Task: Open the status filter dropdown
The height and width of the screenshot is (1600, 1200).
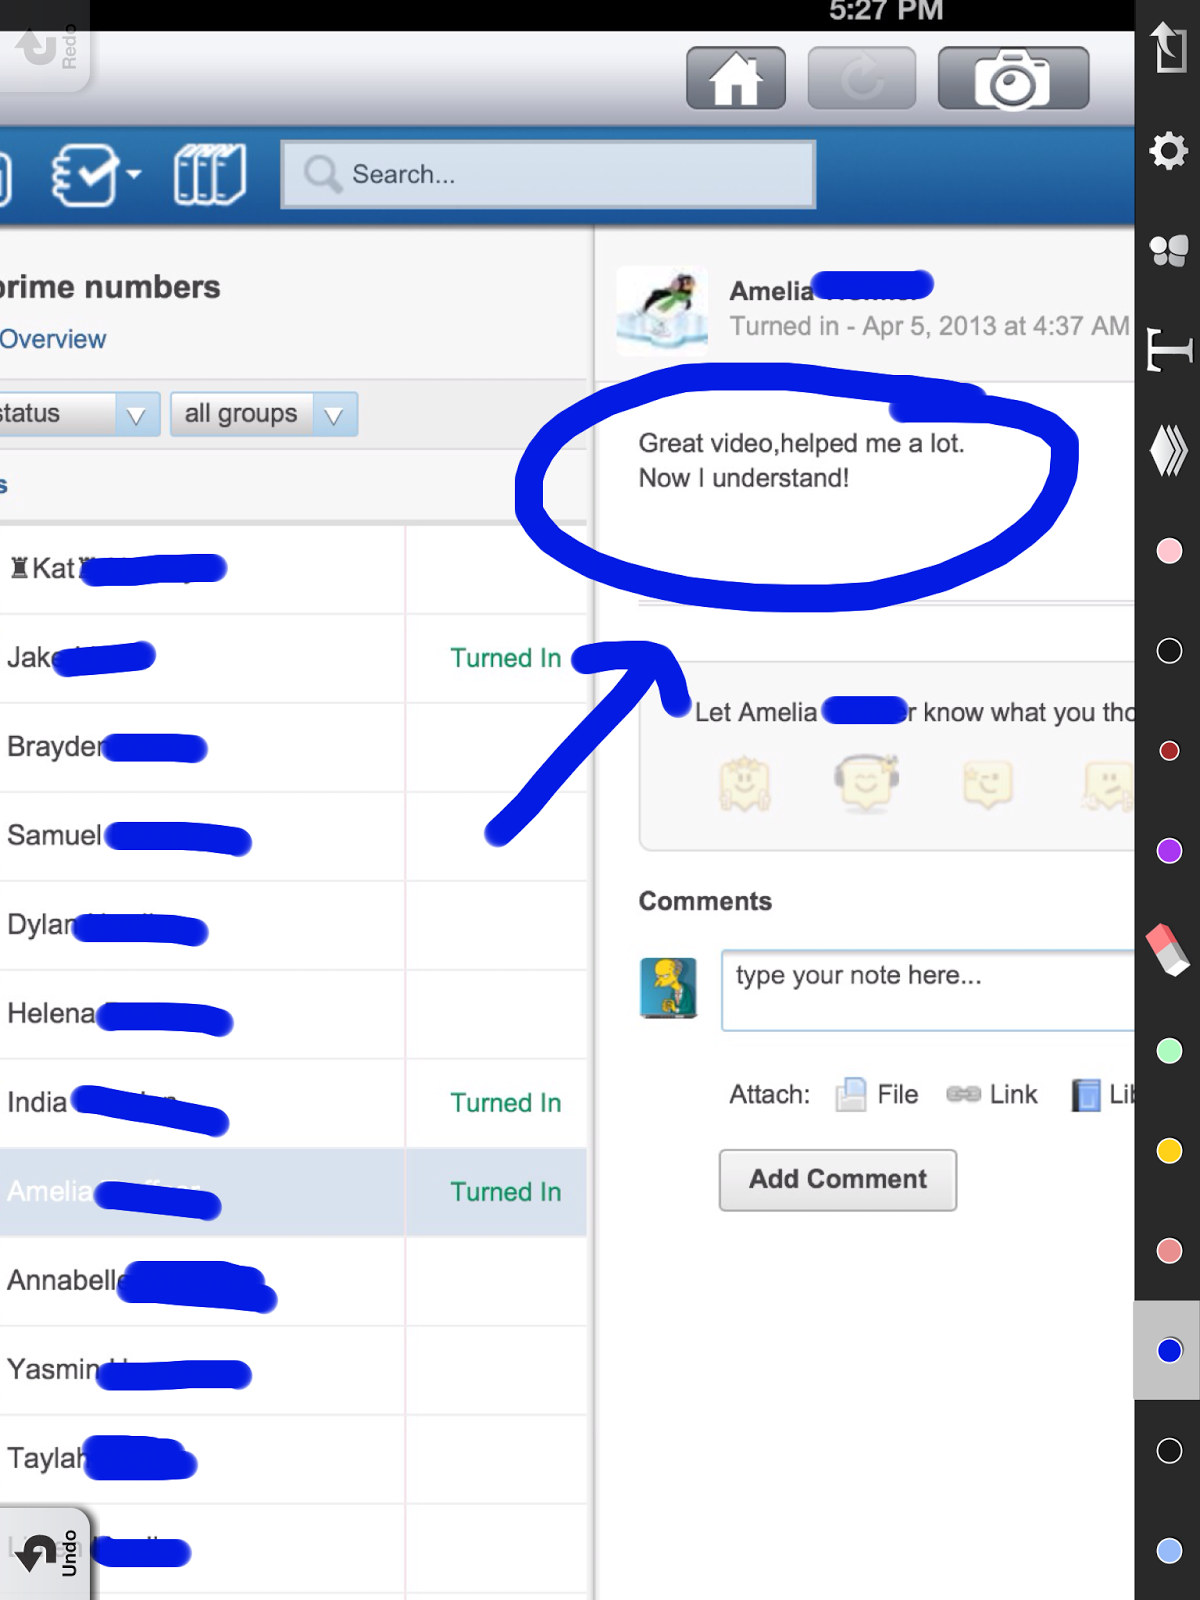Action: (x=79, y=414)
